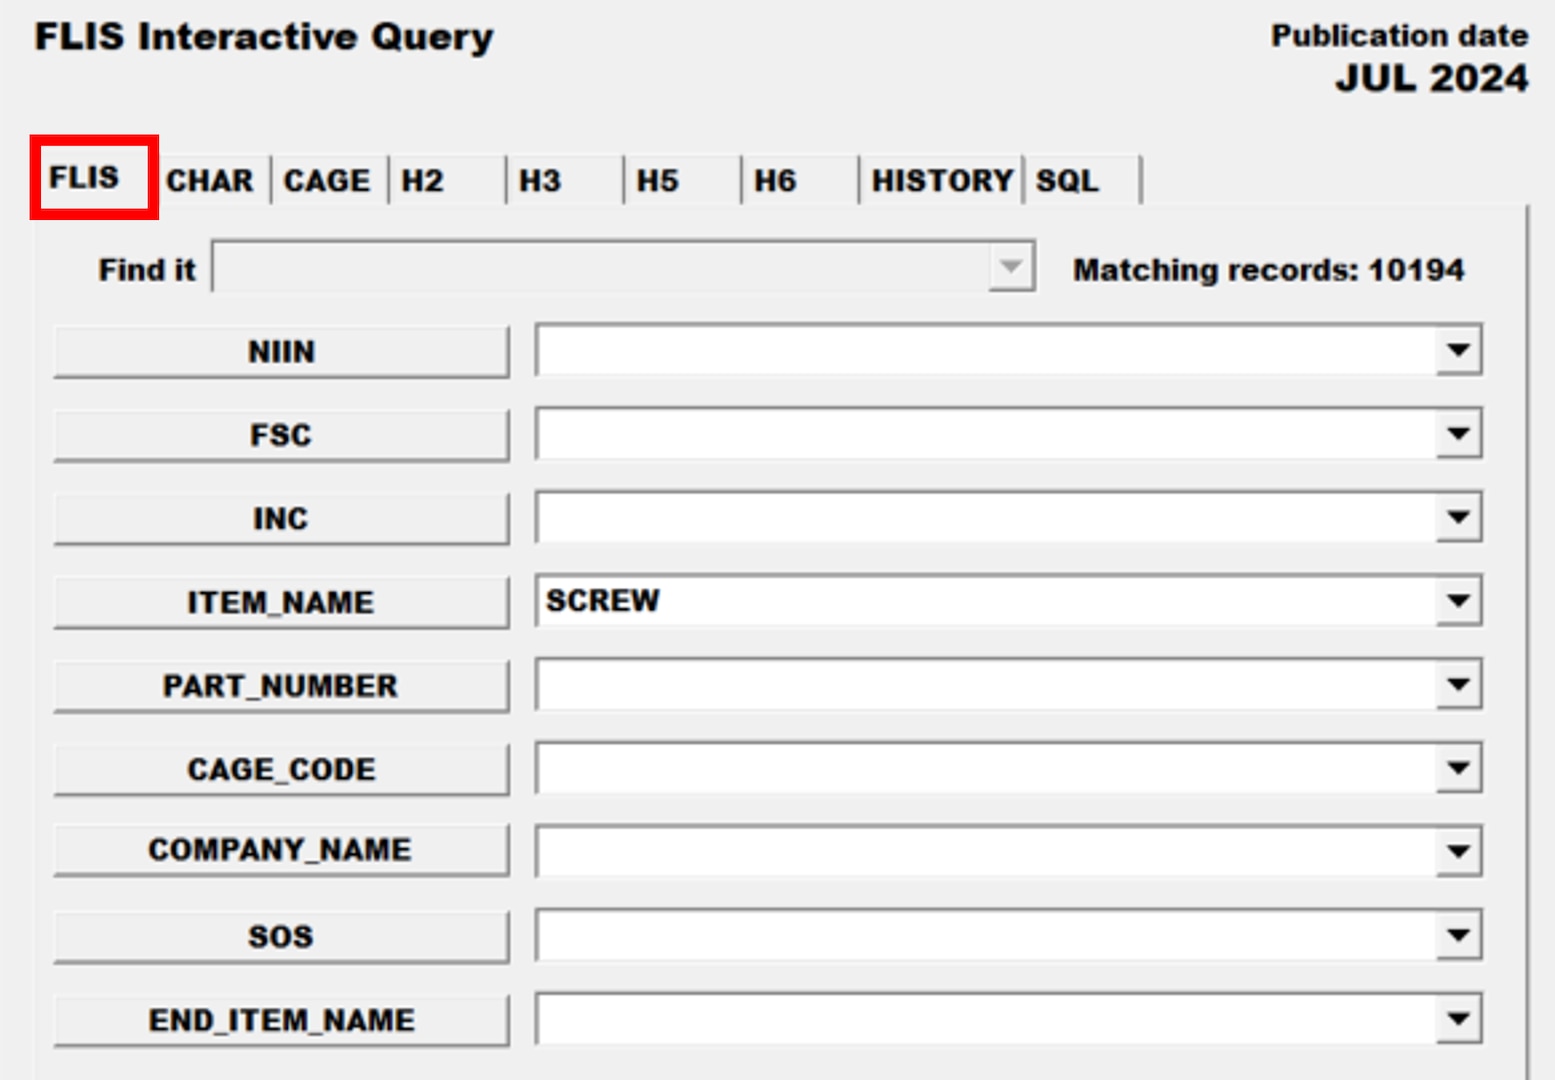Image resolution: width=1555 pixels, height=1080 pixels.
Task: Click the PART_NUMBER button
Action: (281, 686)
